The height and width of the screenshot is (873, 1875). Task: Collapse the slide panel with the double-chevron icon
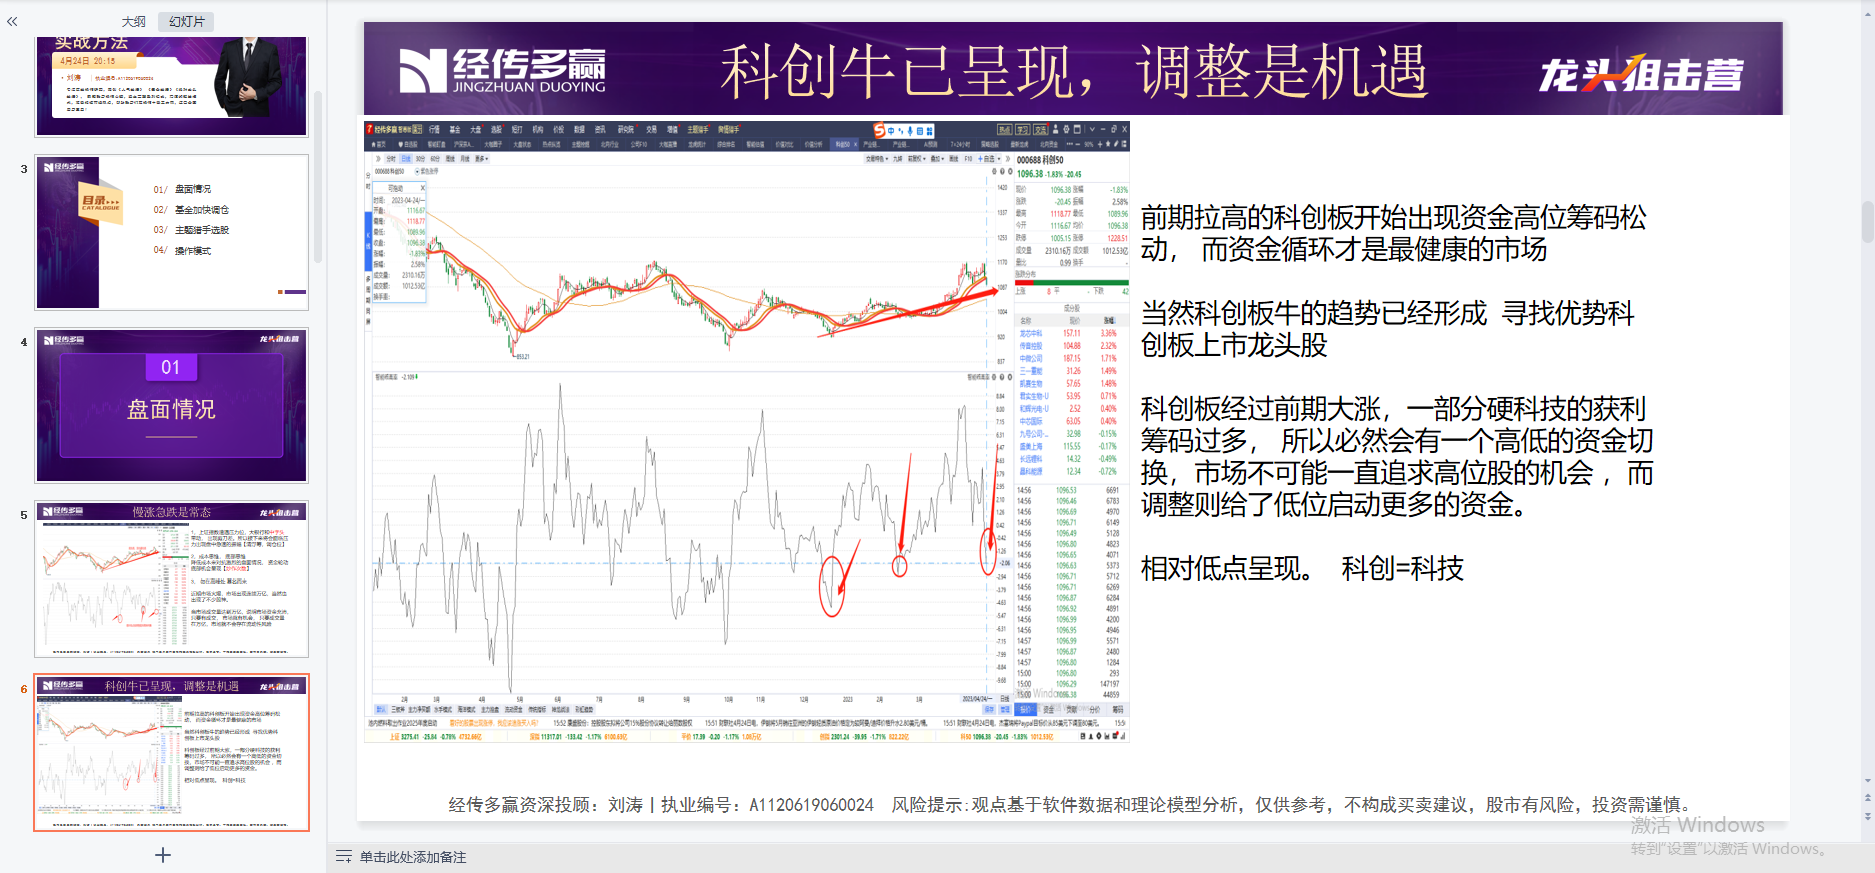pos(12,21)
